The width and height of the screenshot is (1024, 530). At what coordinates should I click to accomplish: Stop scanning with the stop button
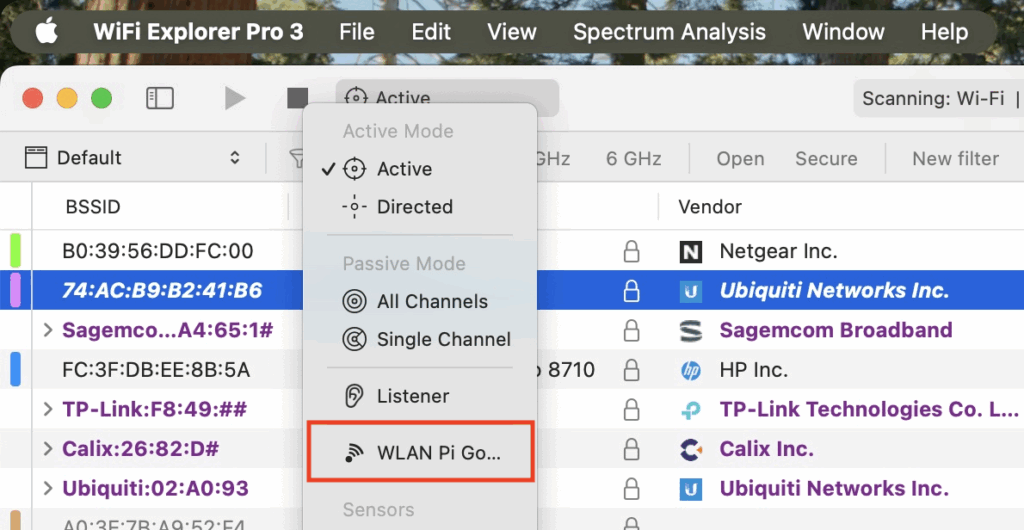point(297,99)
